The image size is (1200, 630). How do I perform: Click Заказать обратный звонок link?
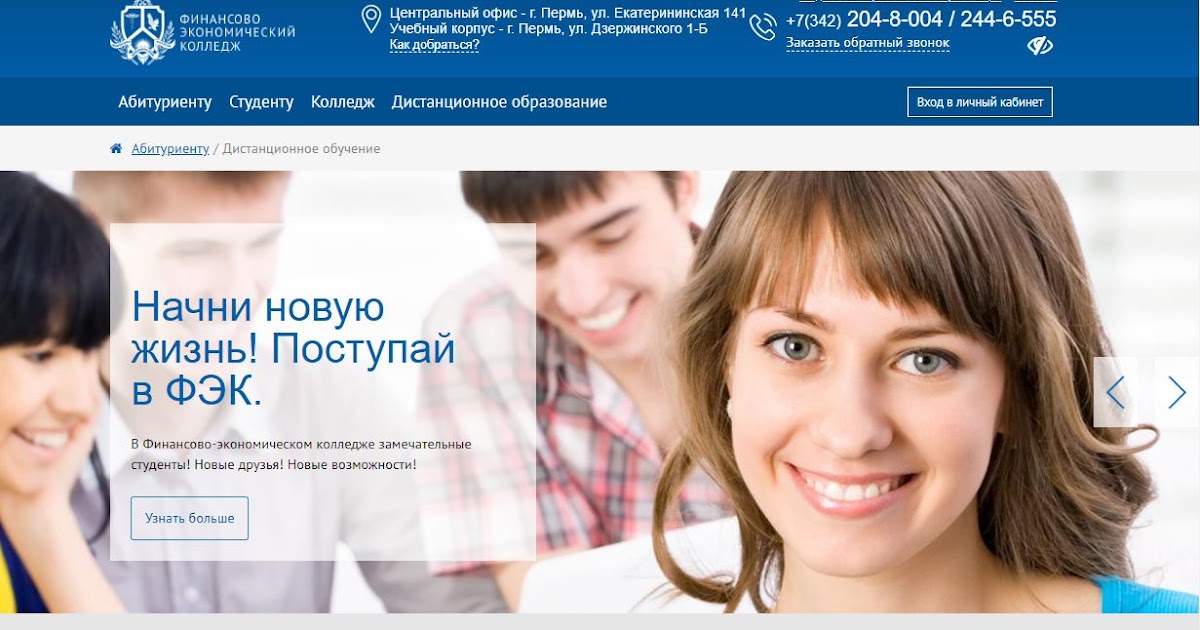pyautogui.click(x=868, y=43)
